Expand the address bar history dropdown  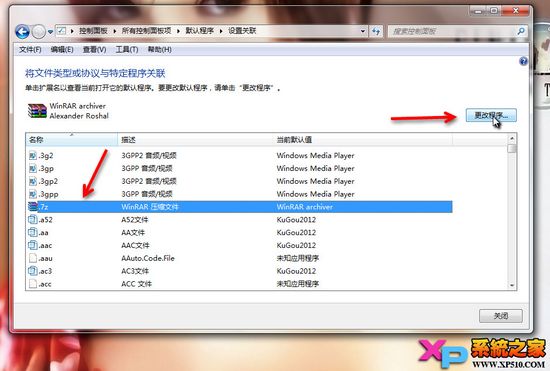coord(363,31)
